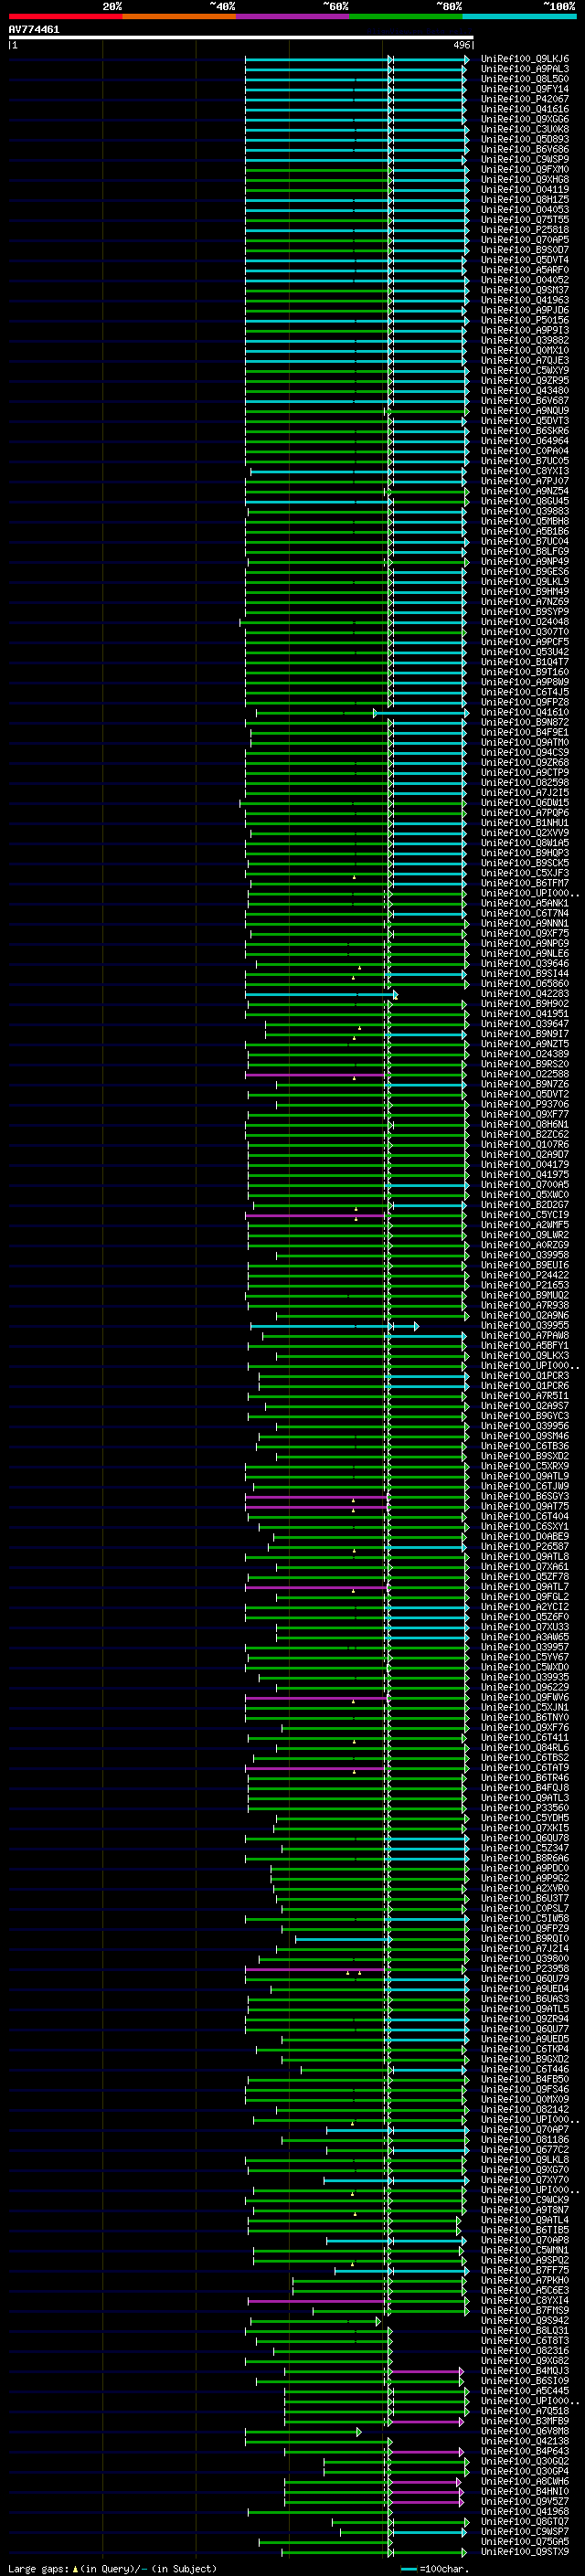This screenshot has width=585, height=2576.
Task: Select the UniRef100_P93706 label
Action: (x=524, y=1104)
